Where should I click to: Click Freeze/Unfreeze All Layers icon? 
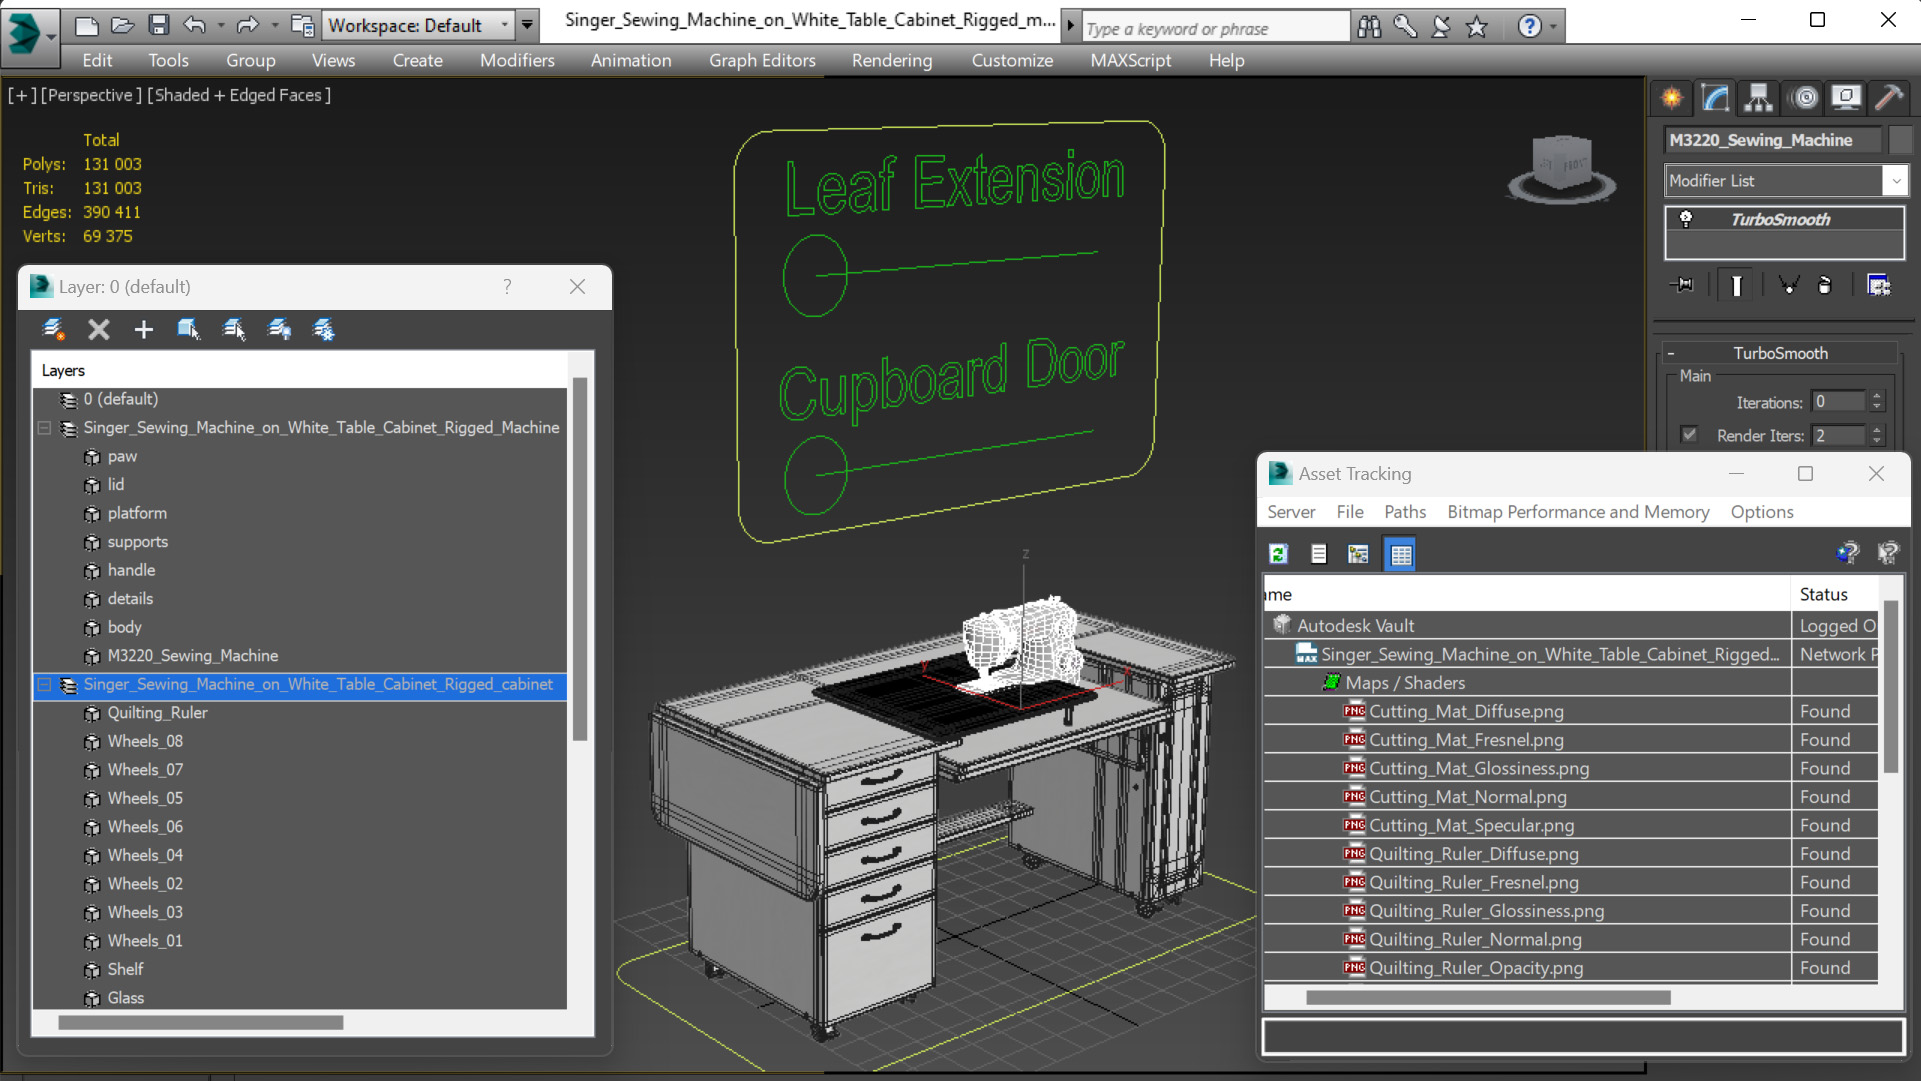coord(324,329)
